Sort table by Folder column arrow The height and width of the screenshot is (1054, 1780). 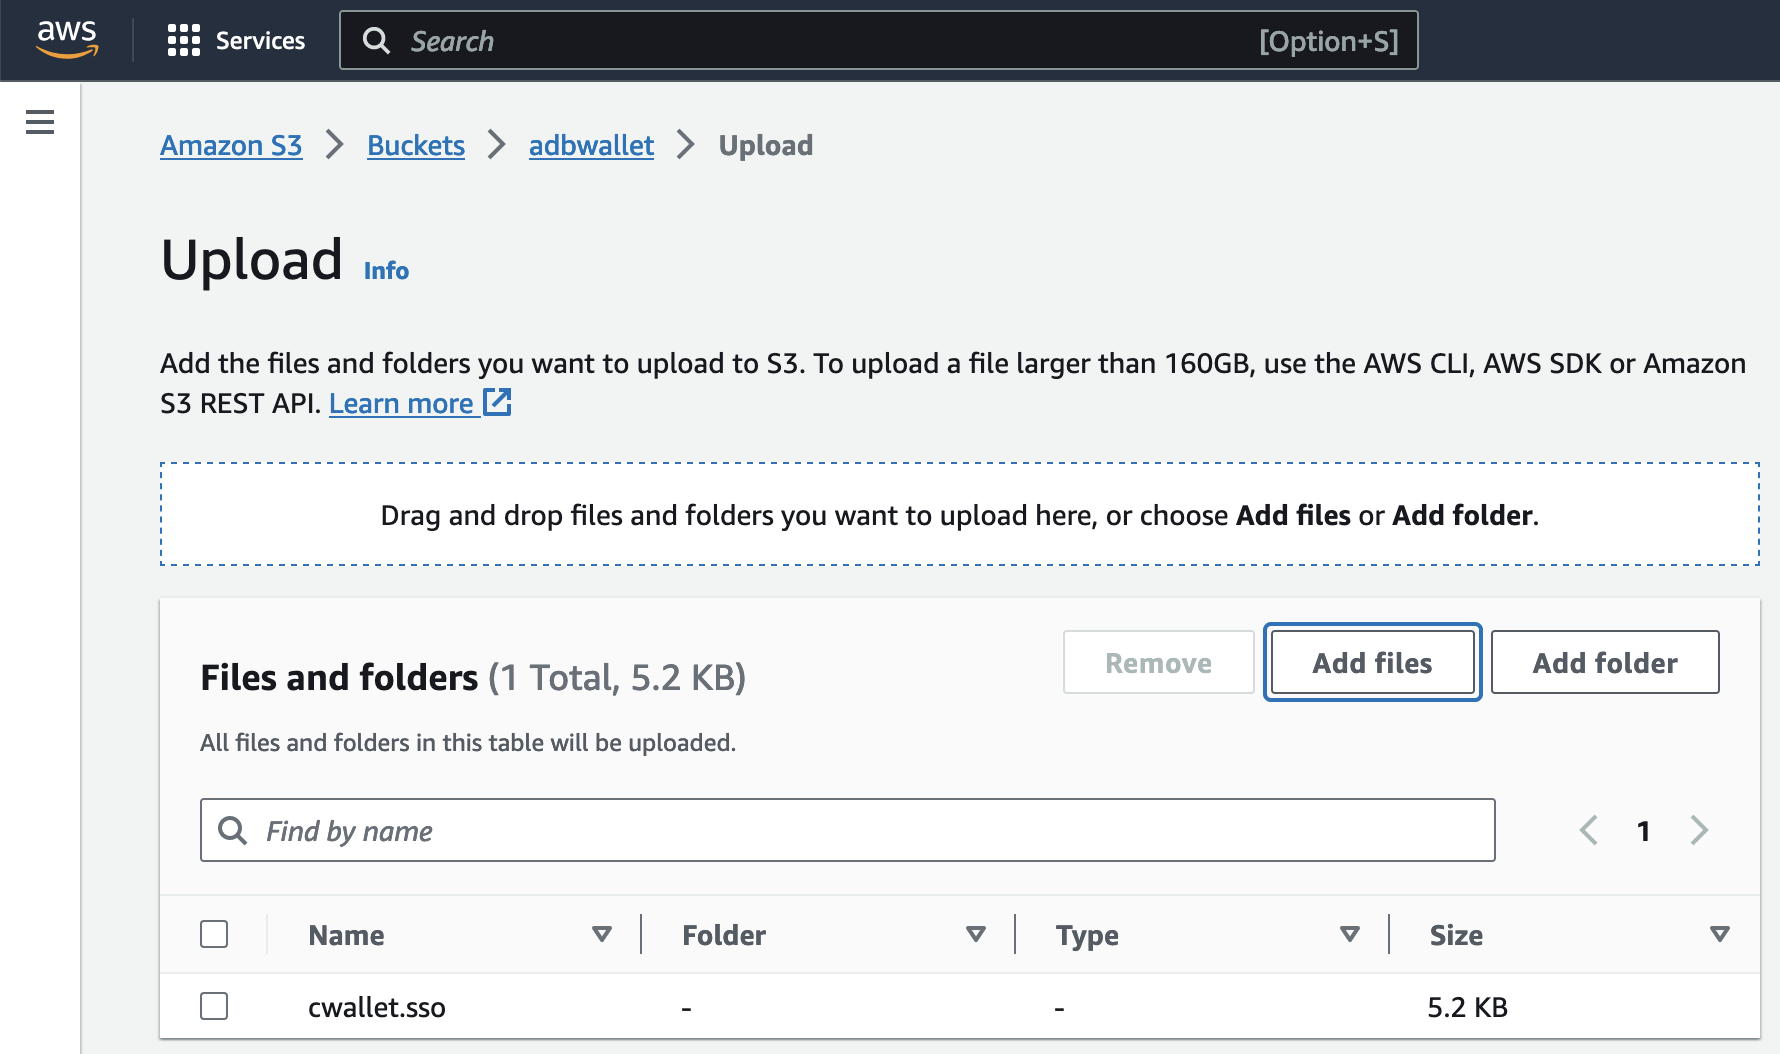[976, 934]
